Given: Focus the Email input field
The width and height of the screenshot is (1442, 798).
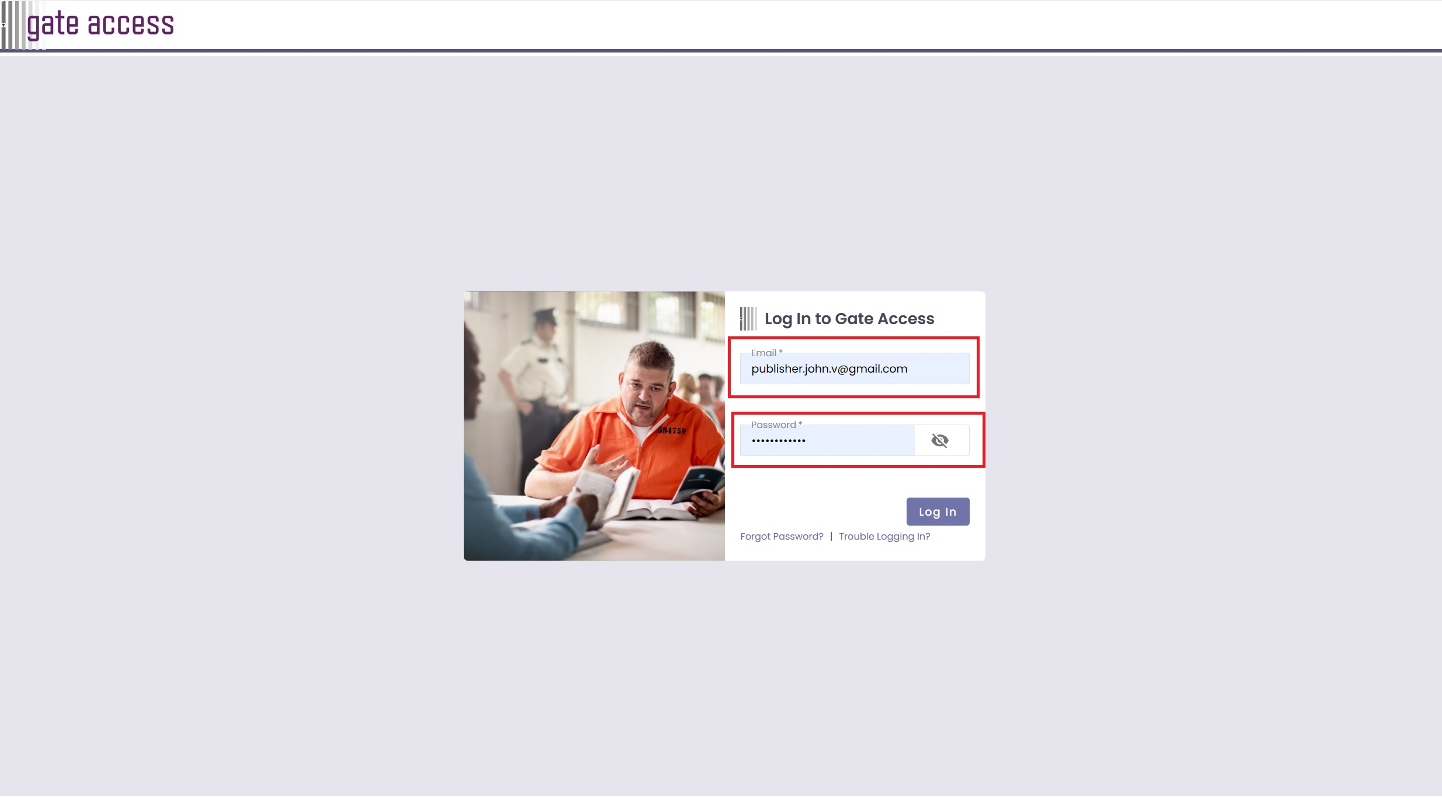Looking at the screenshot, I should click(x=855, y=368).
